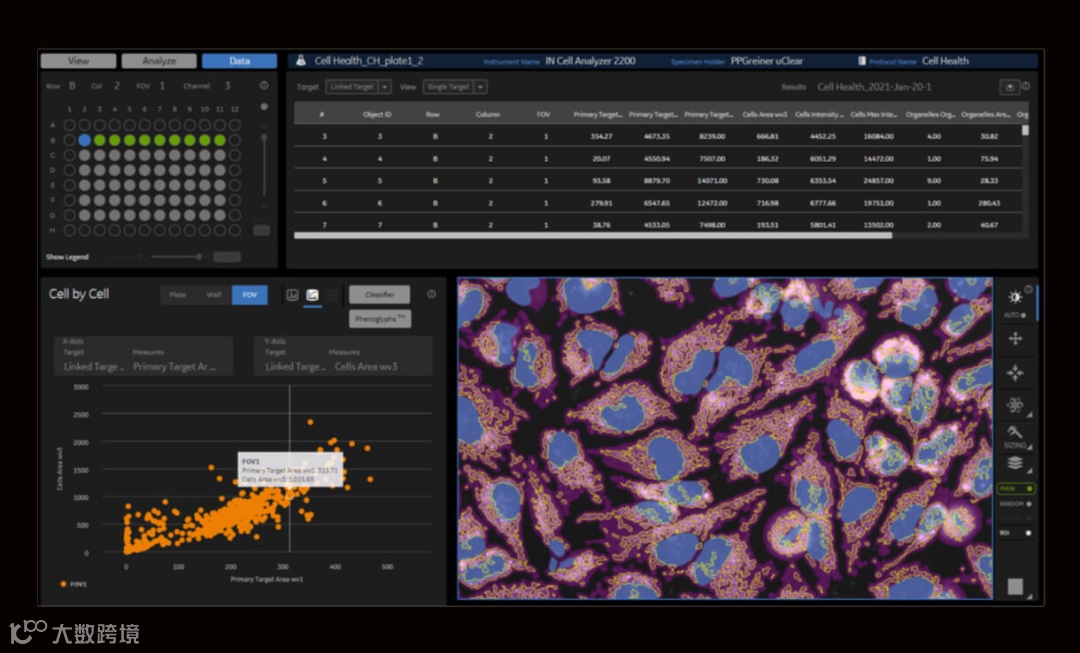Select FOV scope in Cell by Cell
This screenshot has width=1080, height=653.
(249, 295)
